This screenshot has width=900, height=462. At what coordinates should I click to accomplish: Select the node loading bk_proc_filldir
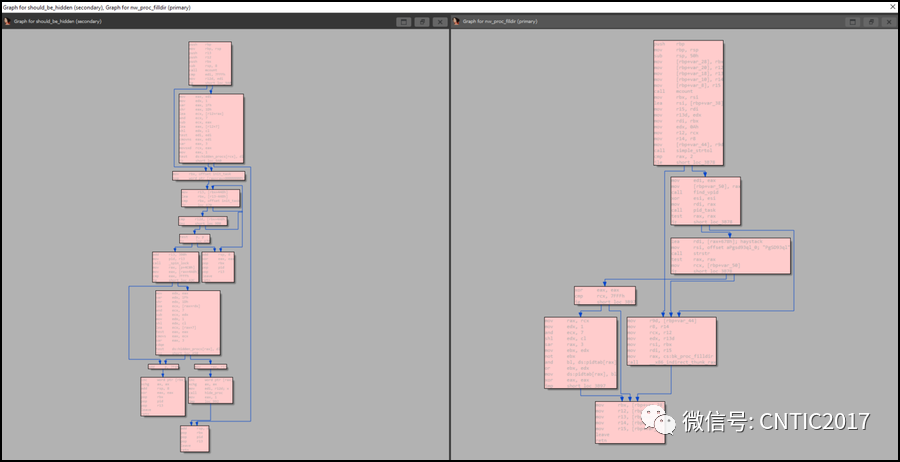pyautogui.click(x=671, y=341)
